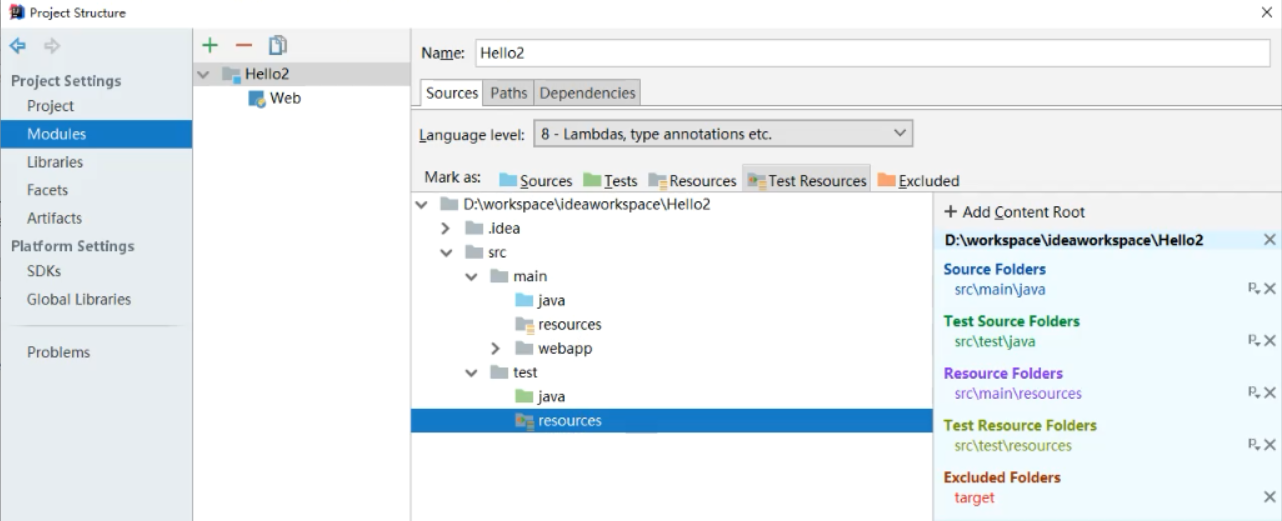This screenshot has height=521, width=1282.
Task: Edit properties of src\main\java source folder
Action: (x=1254, y=289)
